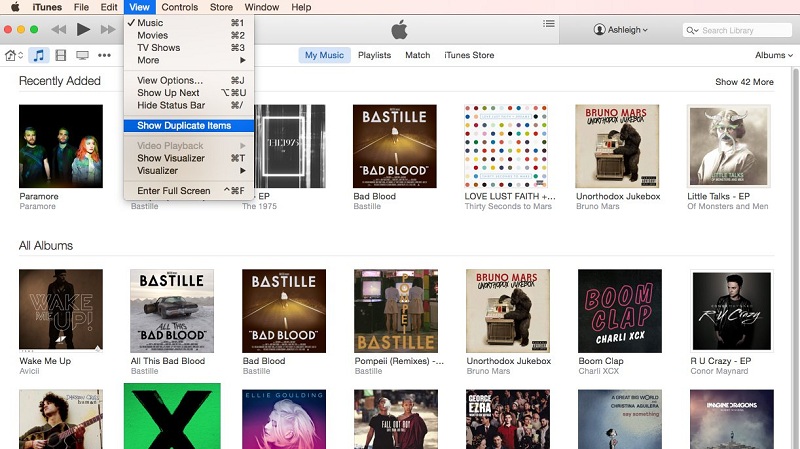This screenshot has height=449, width=800.
Task: Choose Show Up Next menu item
Action: 189,93
